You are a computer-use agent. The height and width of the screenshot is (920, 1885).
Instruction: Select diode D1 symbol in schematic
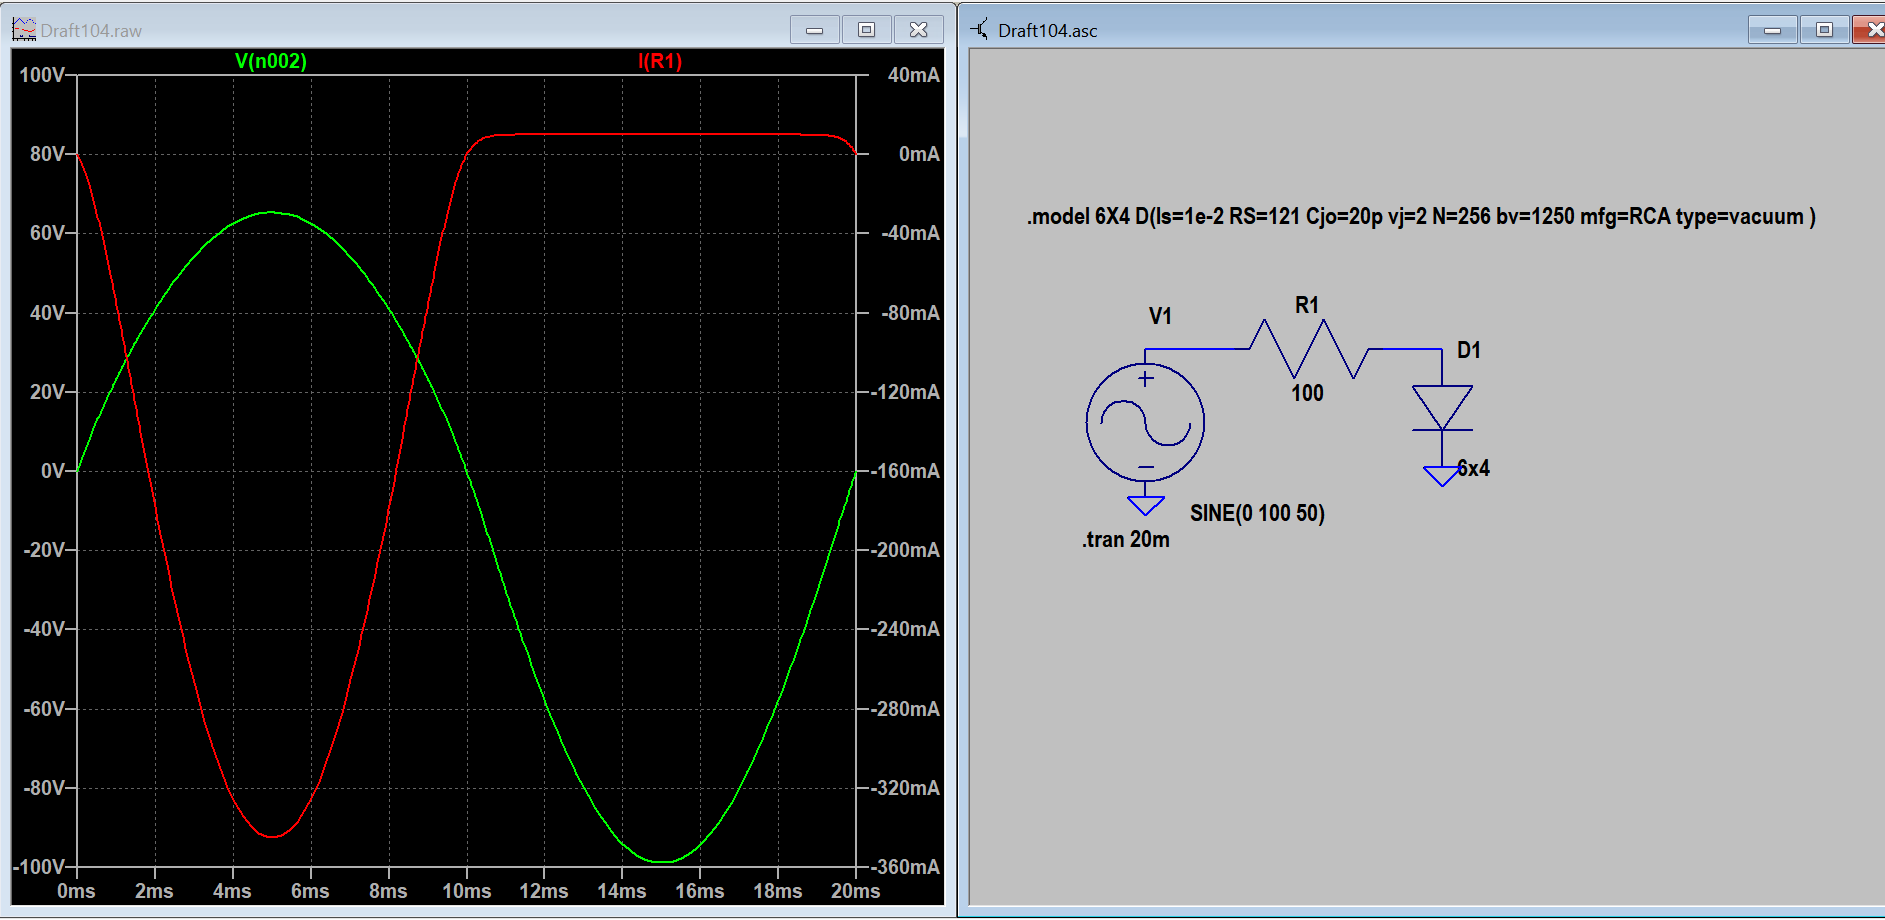[1442, 408]
